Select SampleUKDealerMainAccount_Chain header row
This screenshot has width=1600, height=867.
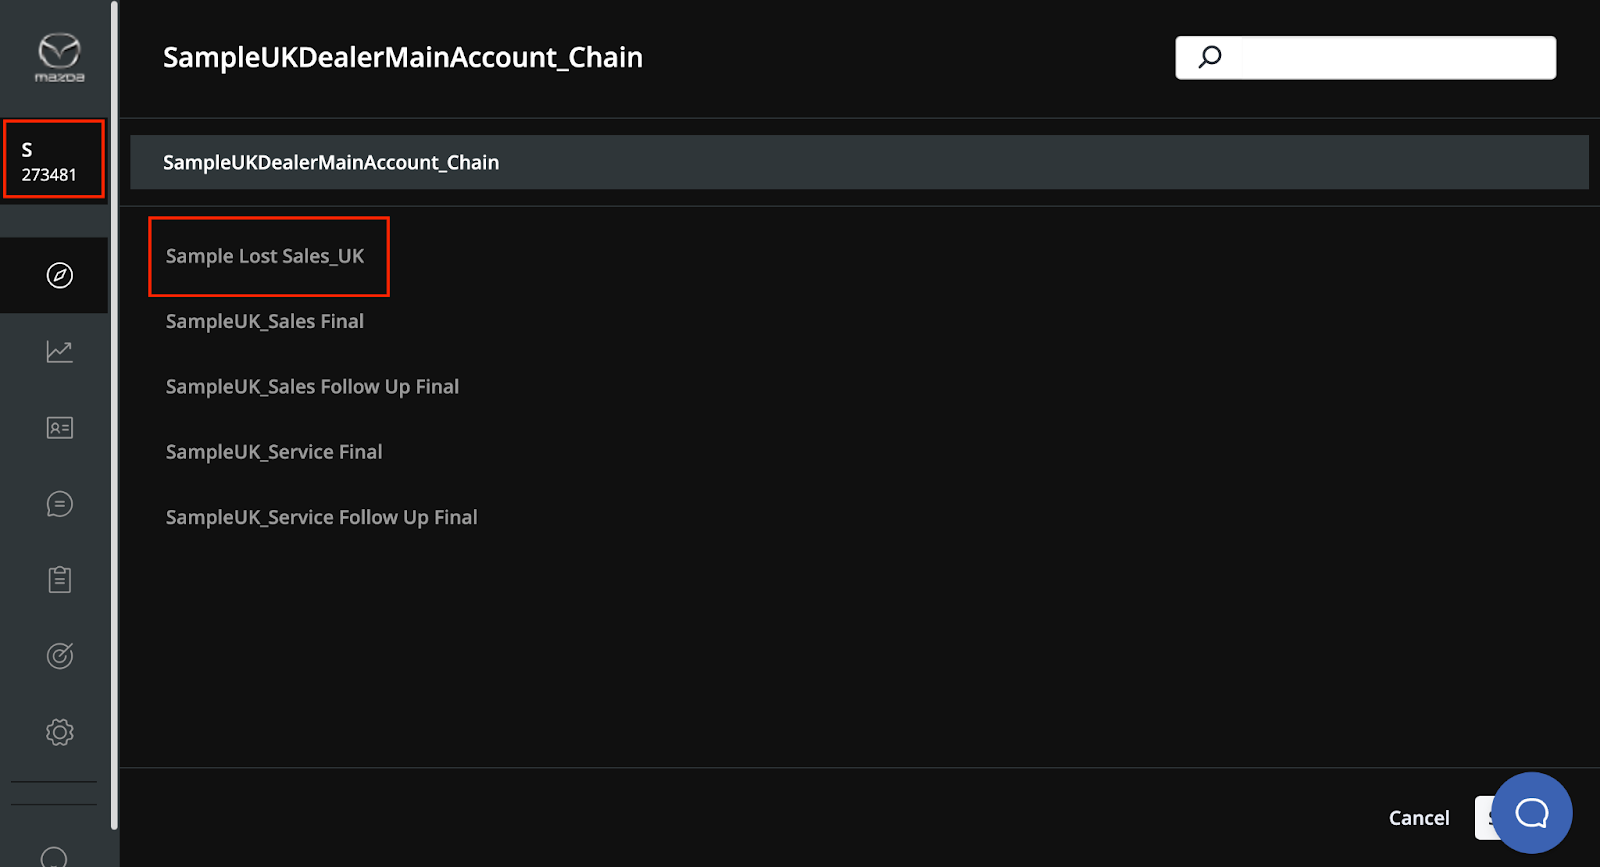coord(859,162)
